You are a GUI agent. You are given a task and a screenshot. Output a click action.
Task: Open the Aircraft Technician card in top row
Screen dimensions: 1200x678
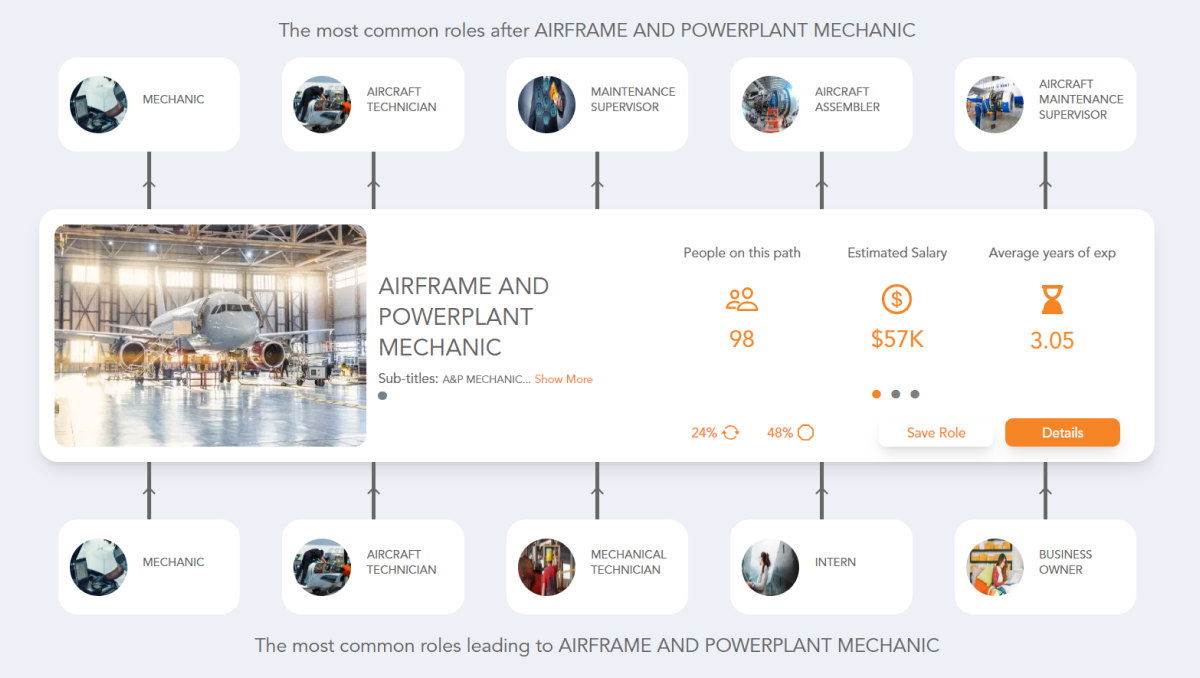pos(372,104)
